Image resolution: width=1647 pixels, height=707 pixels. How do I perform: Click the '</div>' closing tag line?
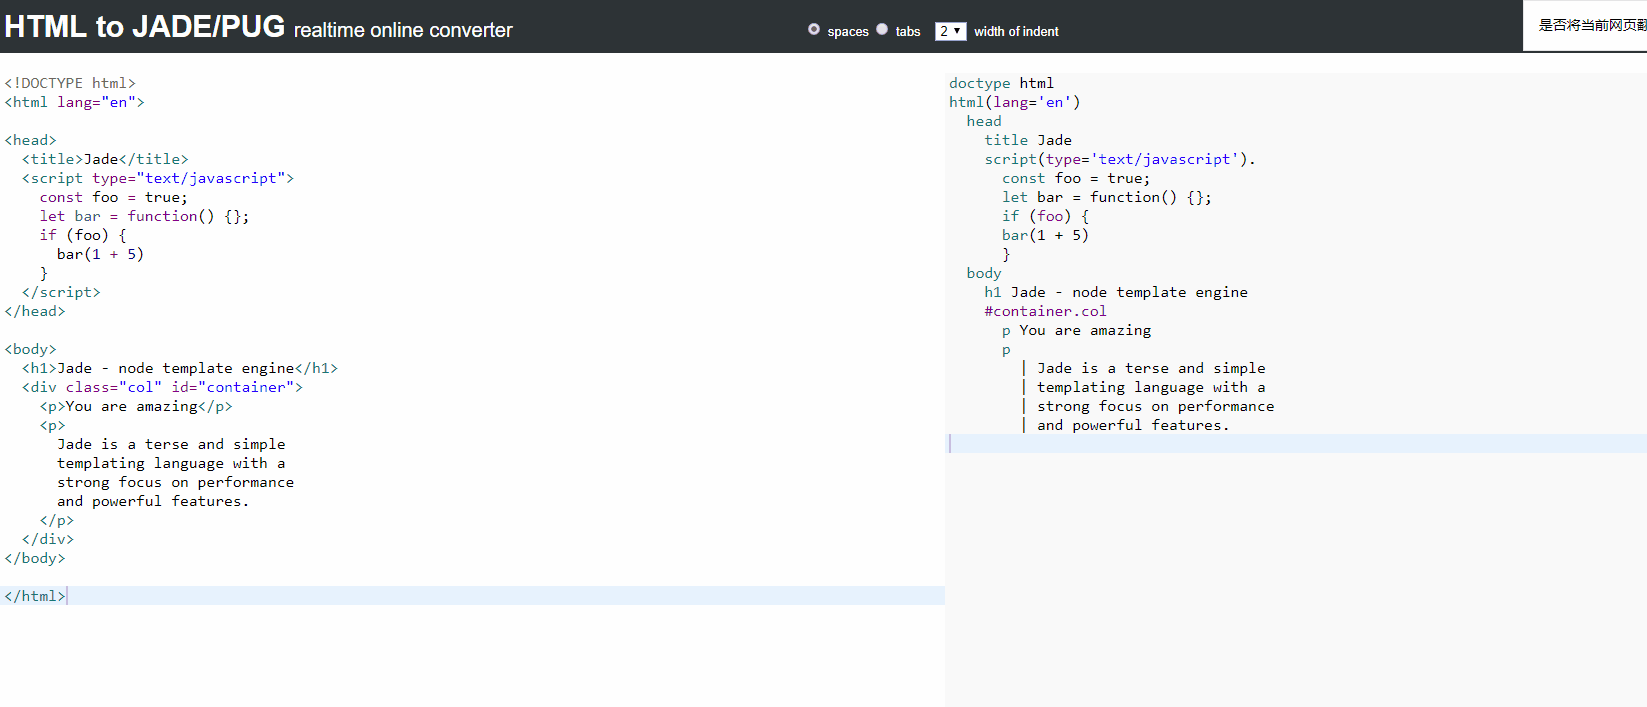coord(48,539)
